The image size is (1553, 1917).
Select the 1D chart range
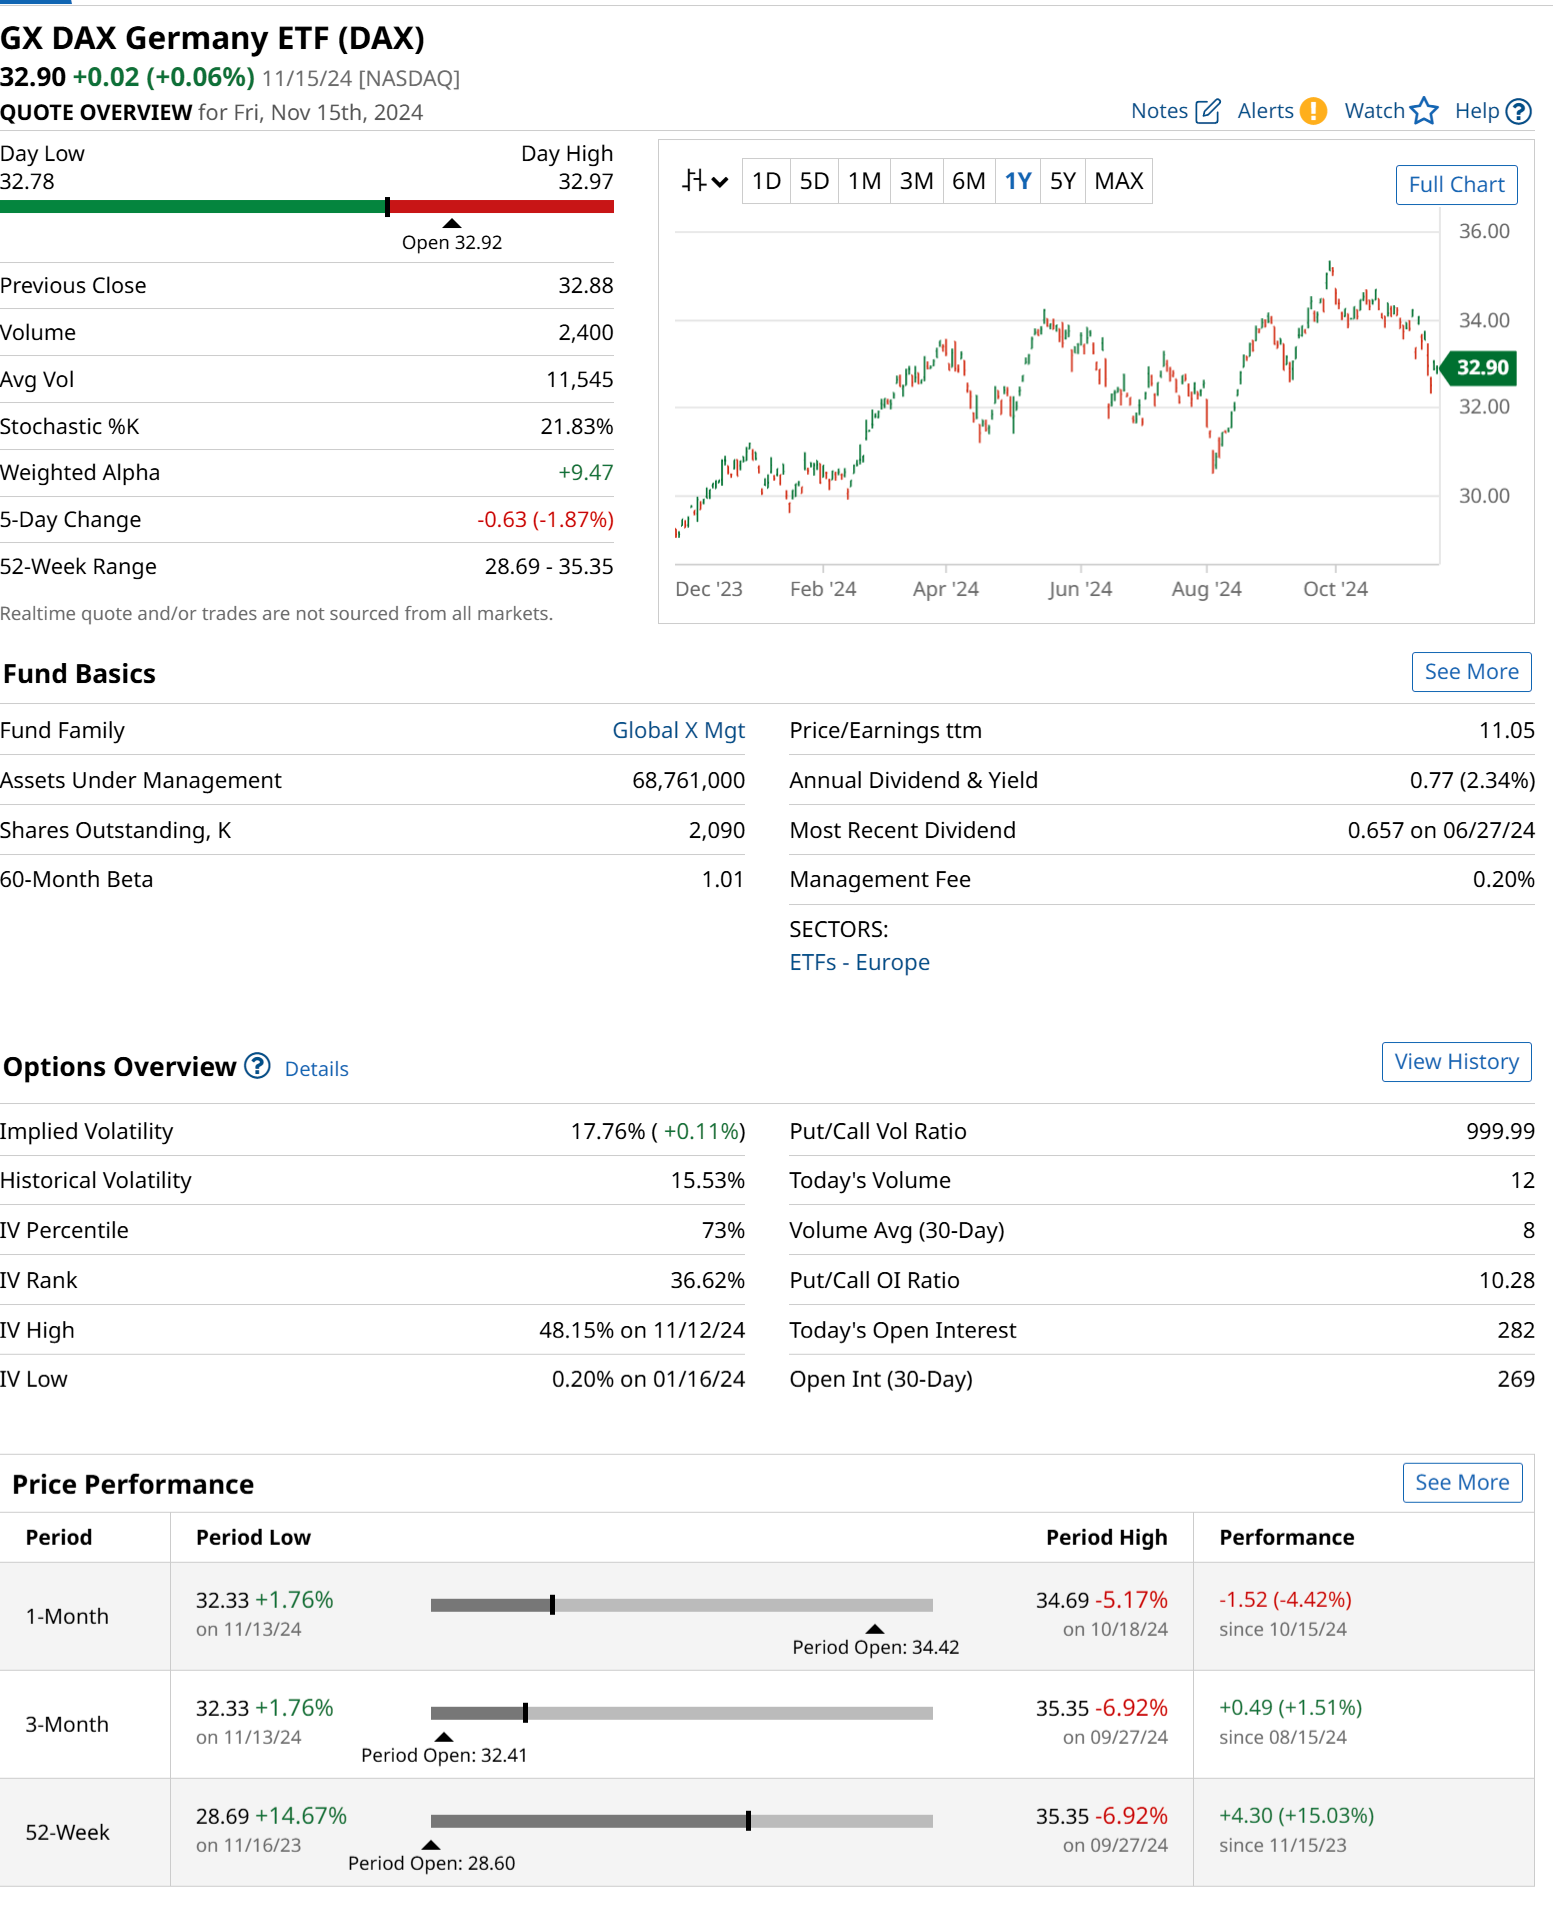tap(766, 181)
